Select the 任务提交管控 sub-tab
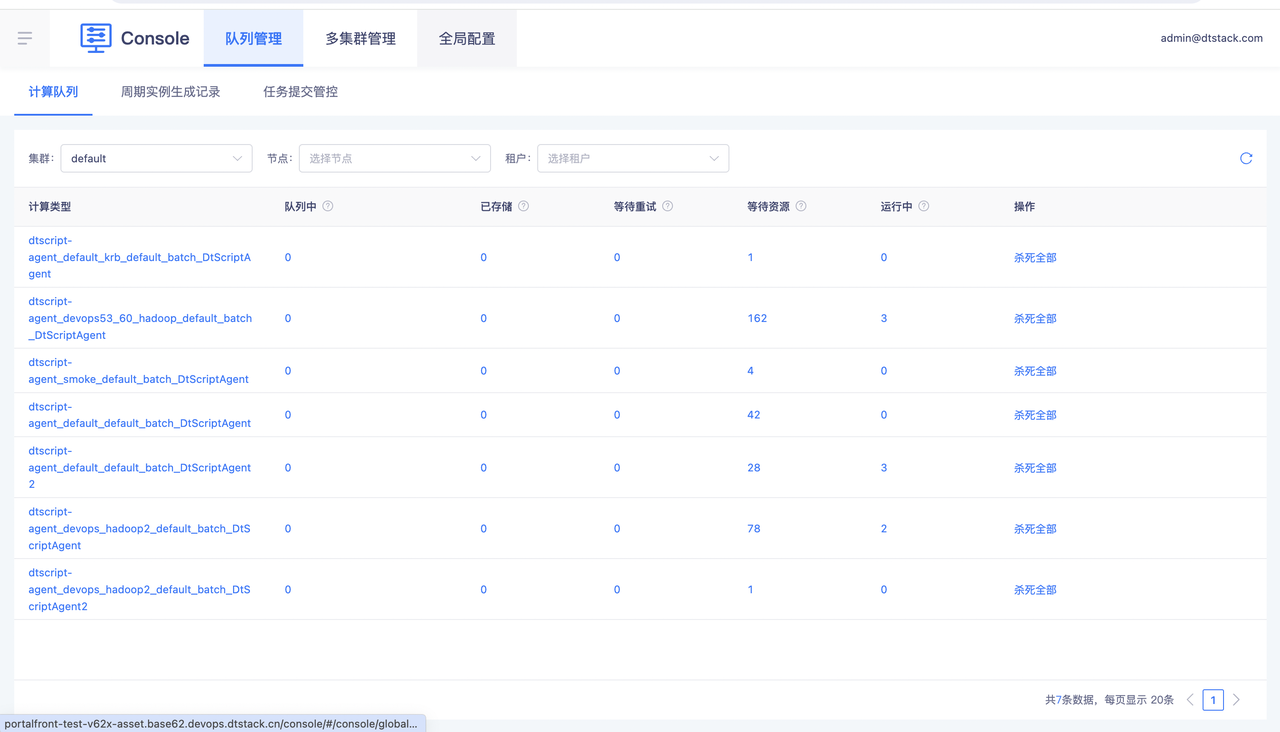The height and width of the screenshot is (732, 1280). tap(301, 92)
